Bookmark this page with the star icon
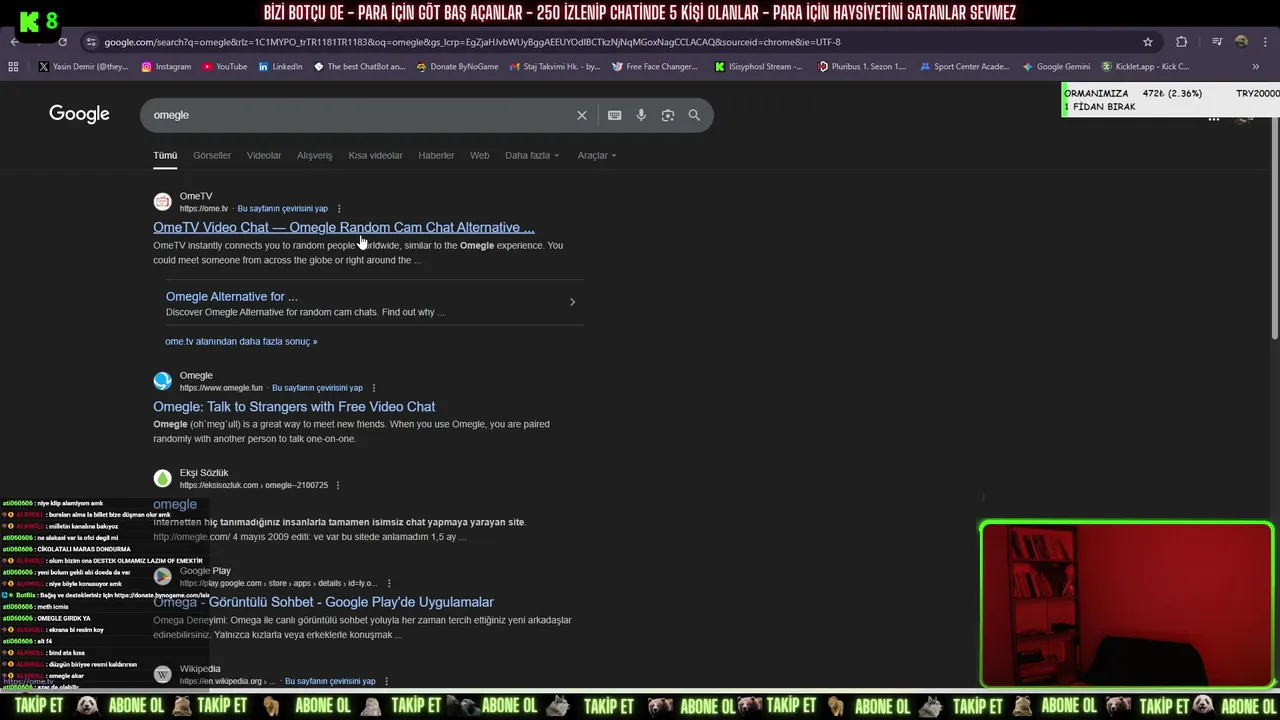Image resolution: width=1280 pixels, height=720 pixels. 1148,42
